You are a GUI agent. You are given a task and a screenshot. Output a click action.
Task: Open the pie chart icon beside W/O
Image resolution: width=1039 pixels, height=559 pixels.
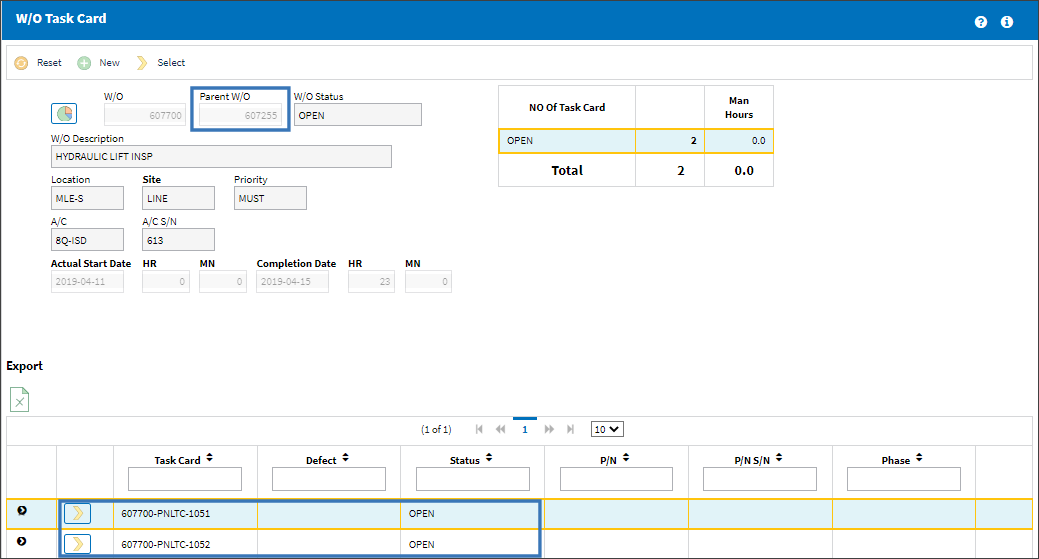pyautogui.click(x=64, y=114)
